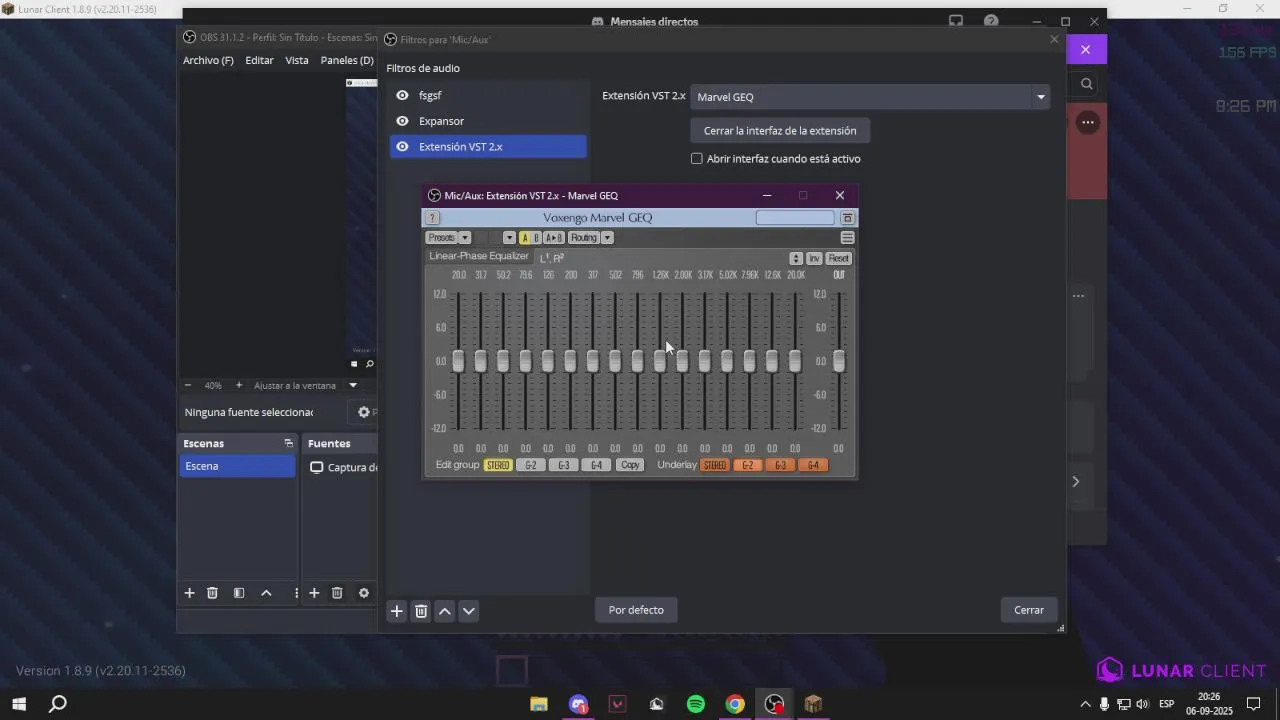Open the Routing dropdown arrow

tap(607, 238)
